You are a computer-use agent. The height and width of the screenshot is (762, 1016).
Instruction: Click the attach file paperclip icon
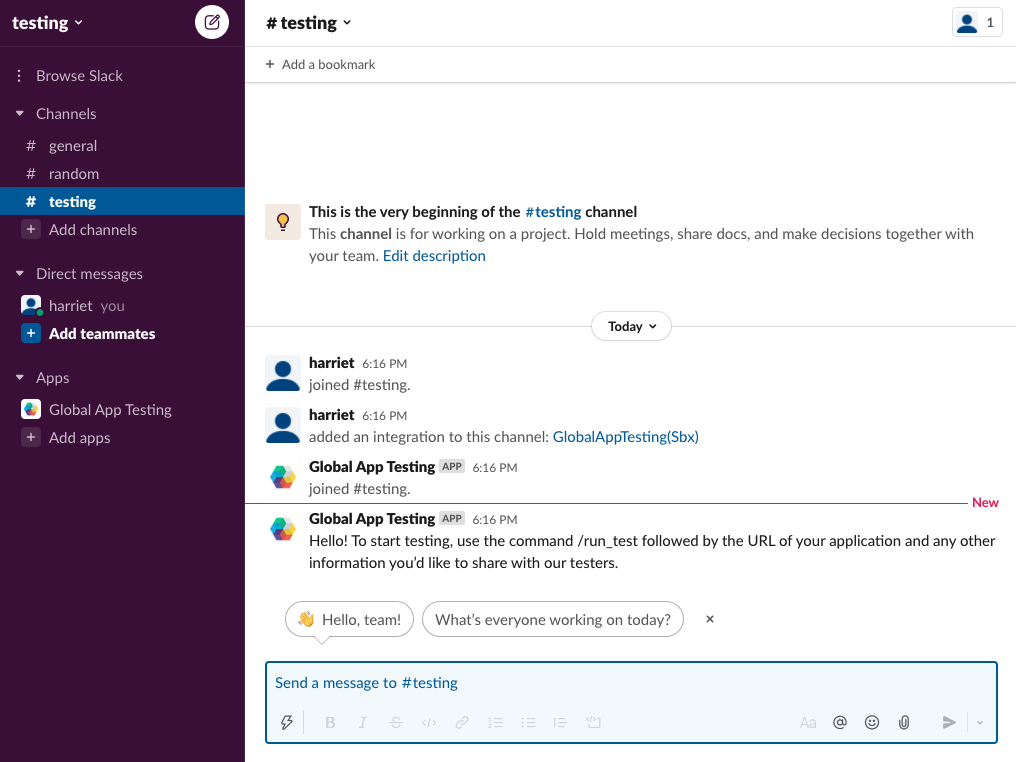pos(904,722)
